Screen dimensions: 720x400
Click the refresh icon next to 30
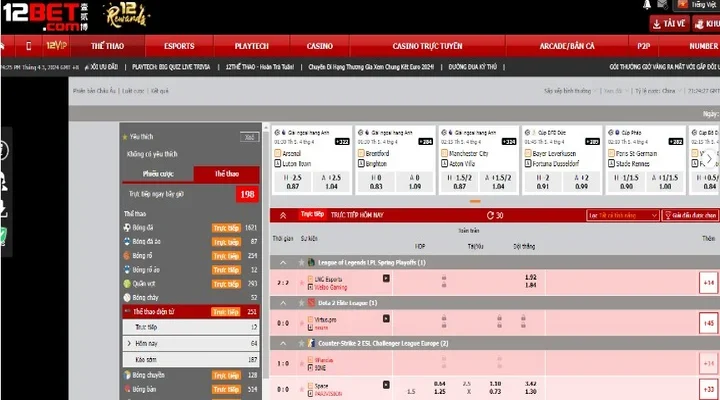tap(489, 215)
